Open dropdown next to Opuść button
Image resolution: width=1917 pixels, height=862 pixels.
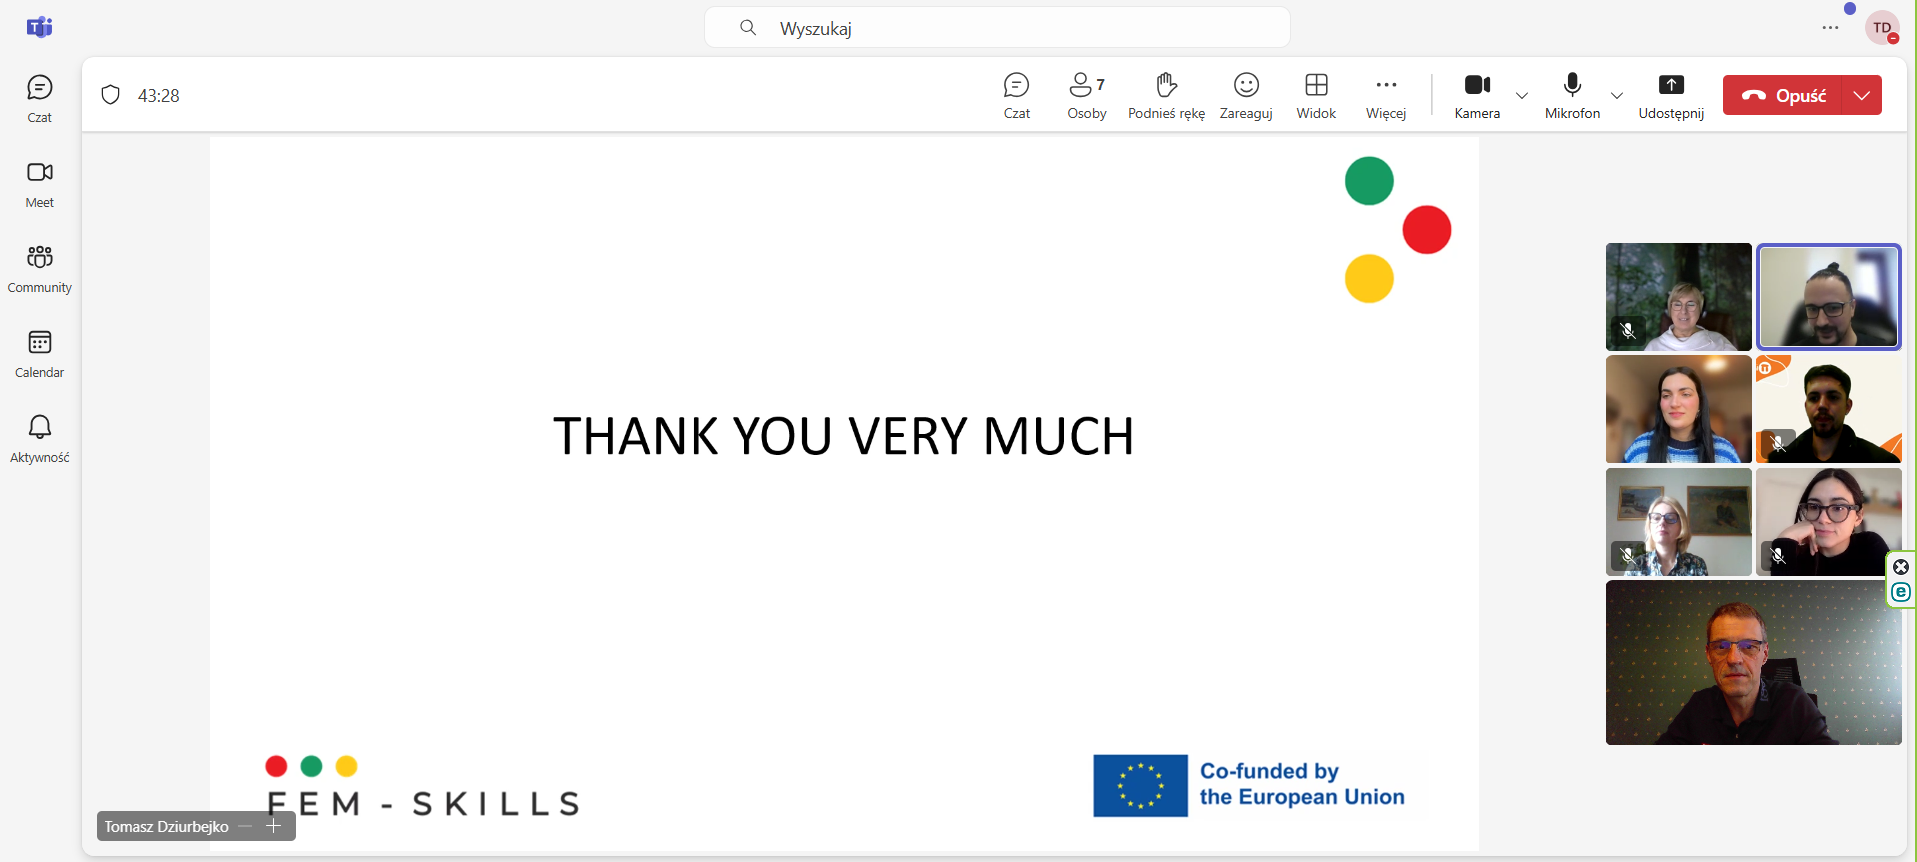[x=1862, y=96]
